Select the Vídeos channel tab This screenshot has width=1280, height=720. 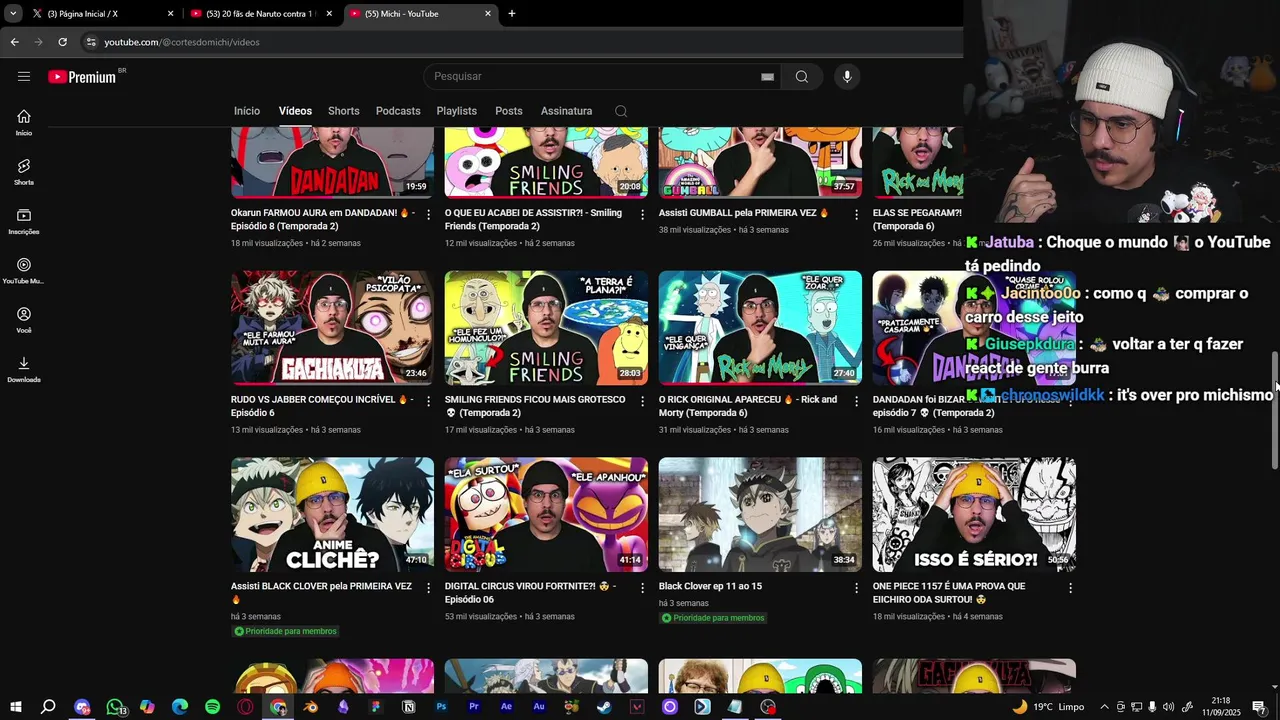point(295,111)
